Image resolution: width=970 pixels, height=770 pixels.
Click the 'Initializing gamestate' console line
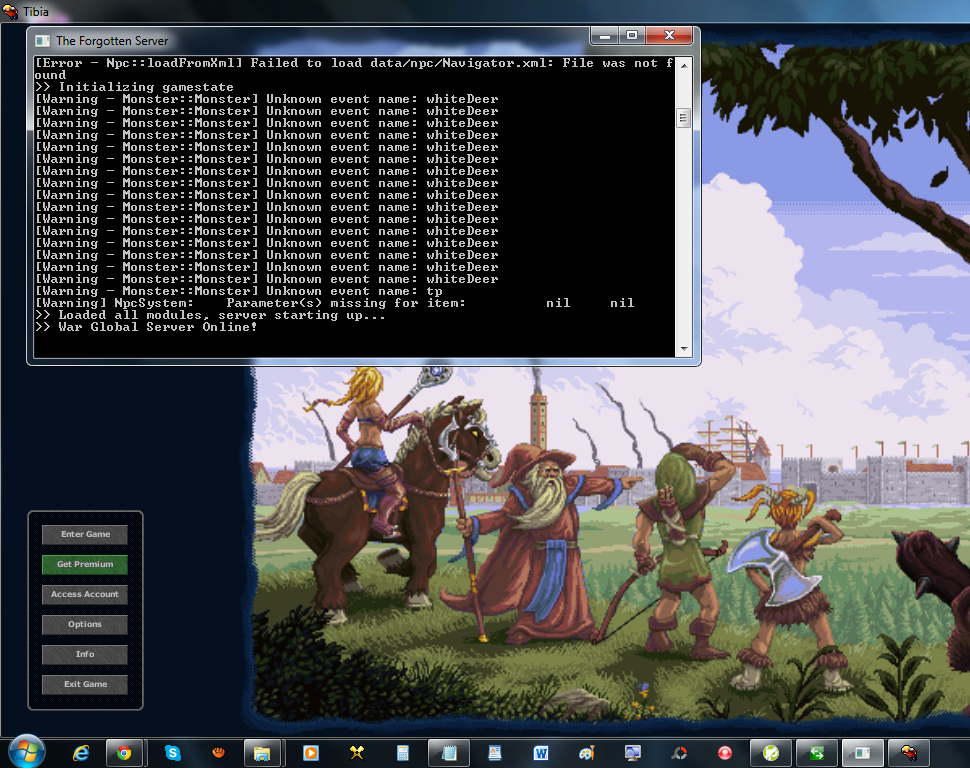coord(134,87)
